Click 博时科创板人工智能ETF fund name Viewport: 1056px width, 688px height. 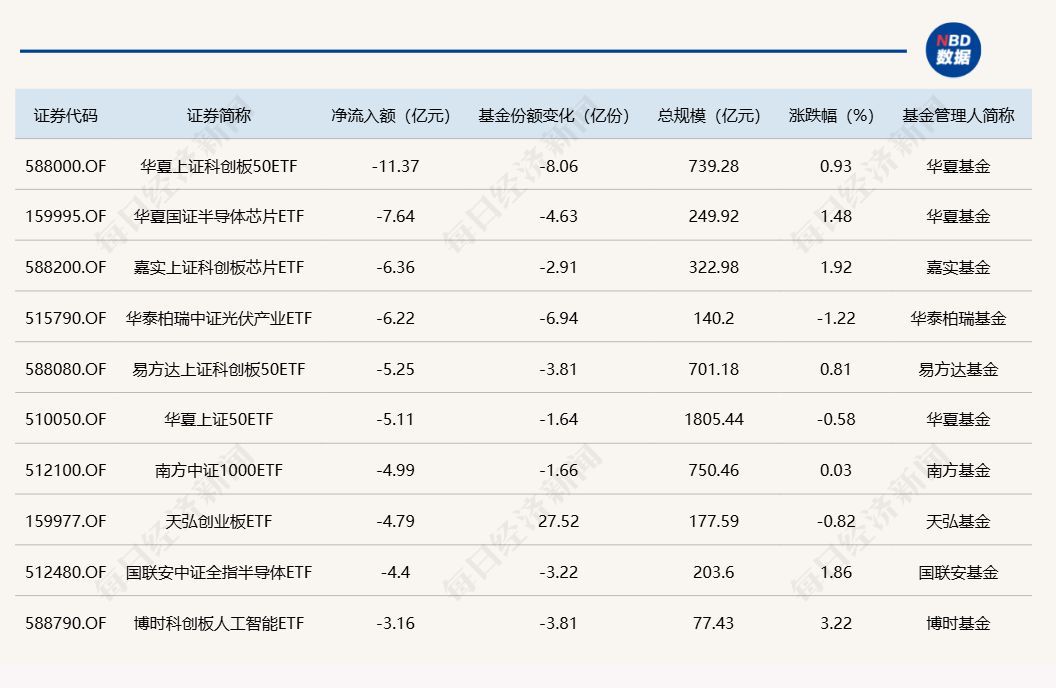(218, 624)
